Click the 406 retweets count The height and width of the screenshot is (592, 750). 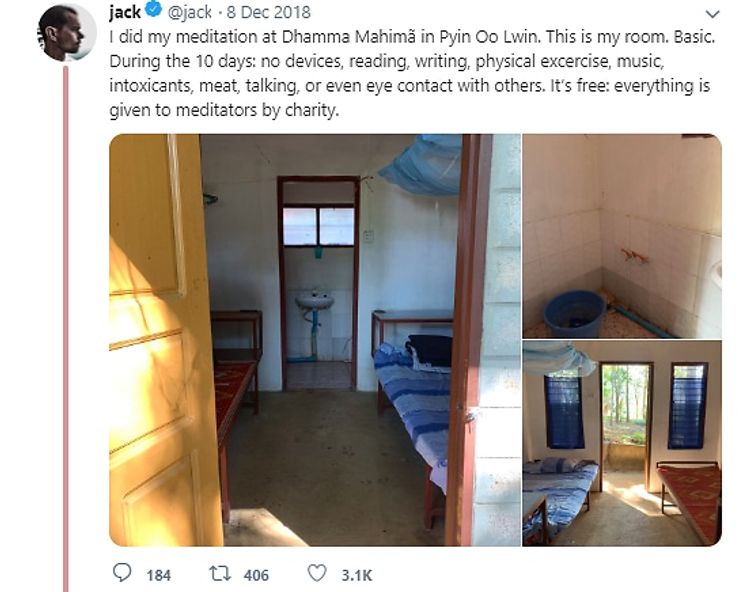256,575
